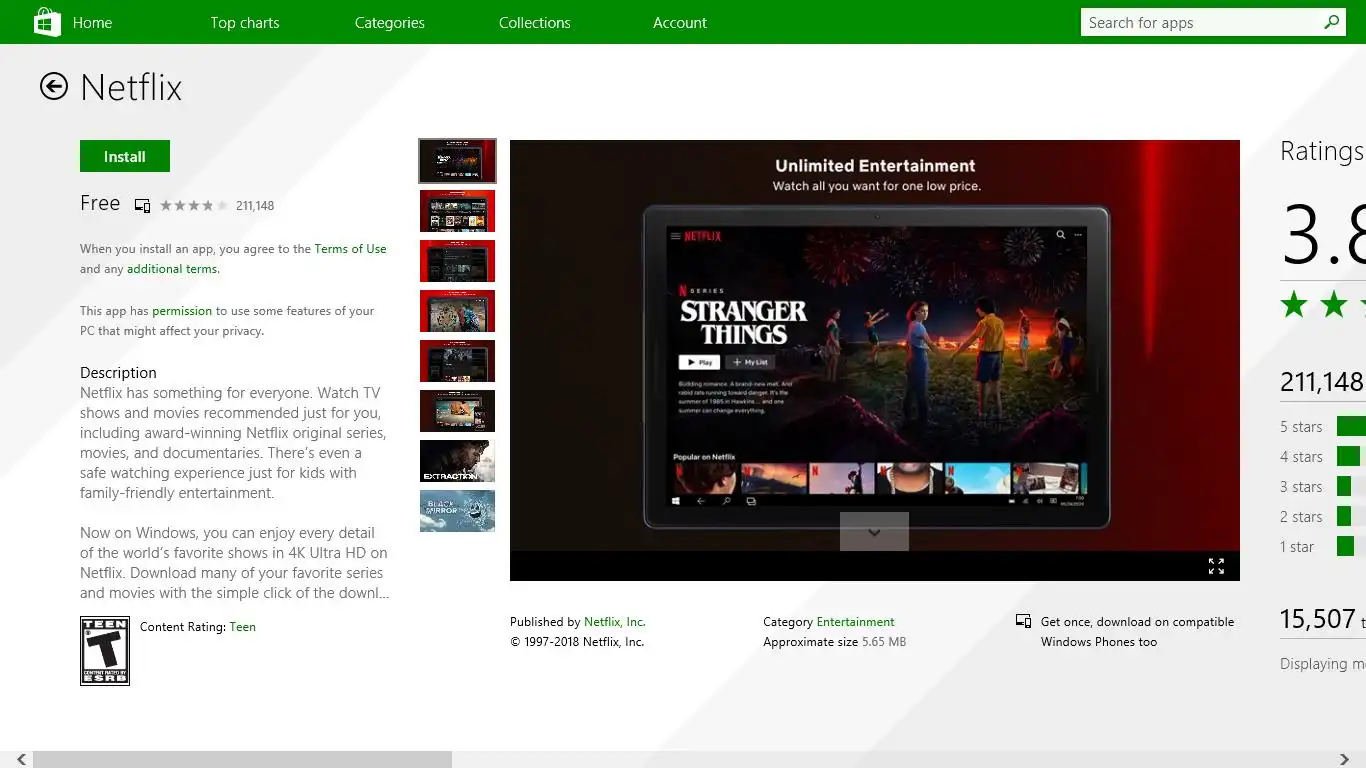Open Categories menu
The image size is (1366, 768).
(390, 23)
